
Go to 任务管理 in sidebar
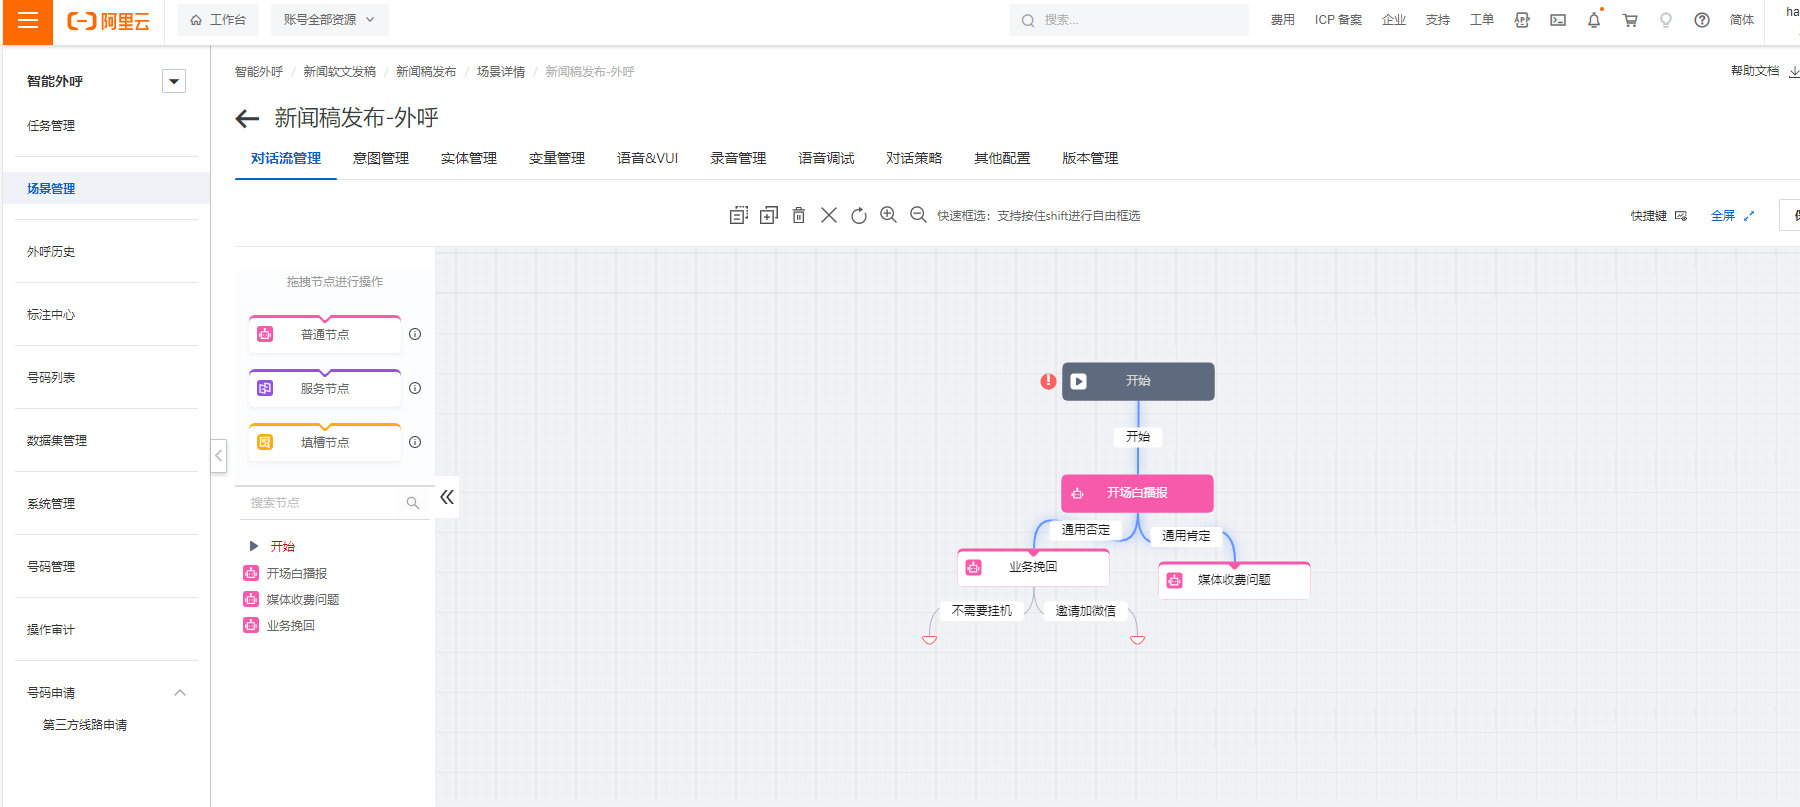click(x=51, y=126)
